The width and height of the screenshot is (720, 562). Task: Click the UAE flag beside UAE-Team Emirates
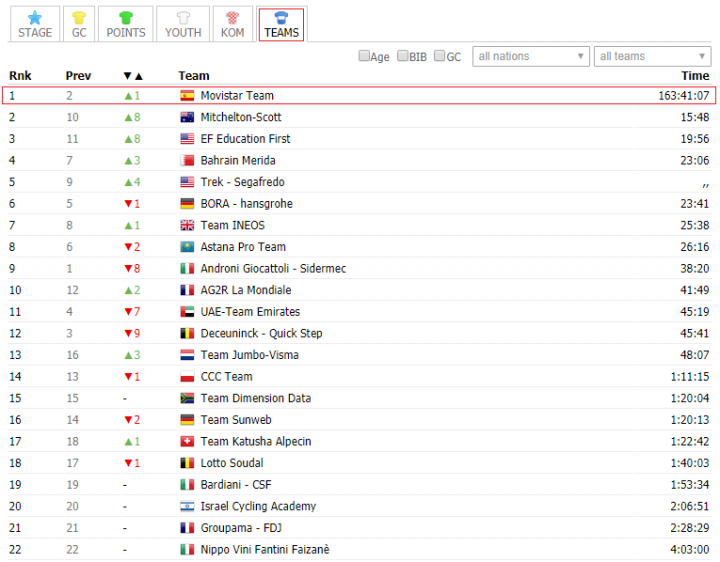(187, 312)
